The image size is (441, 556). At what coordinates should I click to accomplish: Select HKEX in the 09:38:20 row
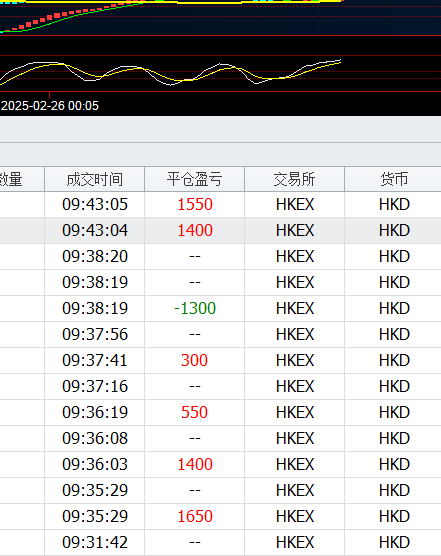point(295,256)
